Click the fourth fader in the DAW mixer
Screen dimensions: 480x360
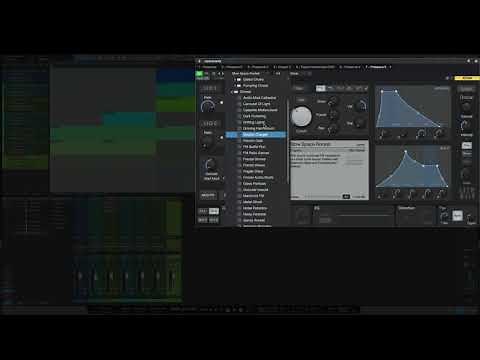[126, 276]
